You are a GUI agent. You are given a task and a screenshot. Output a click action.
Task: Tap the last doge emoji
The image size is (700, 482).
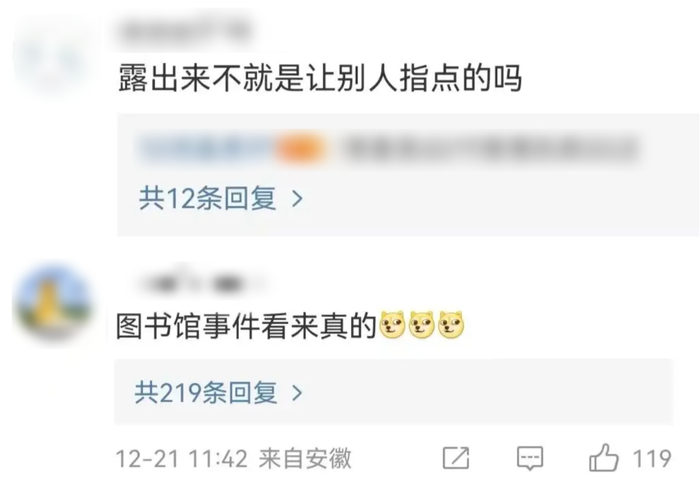click(x=451, y=324)
